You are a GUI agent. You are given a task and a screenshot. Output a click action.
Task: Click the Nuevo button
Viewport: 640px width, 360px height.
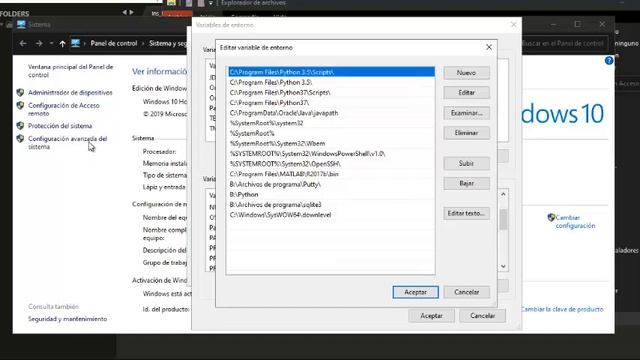click(467, 73)
